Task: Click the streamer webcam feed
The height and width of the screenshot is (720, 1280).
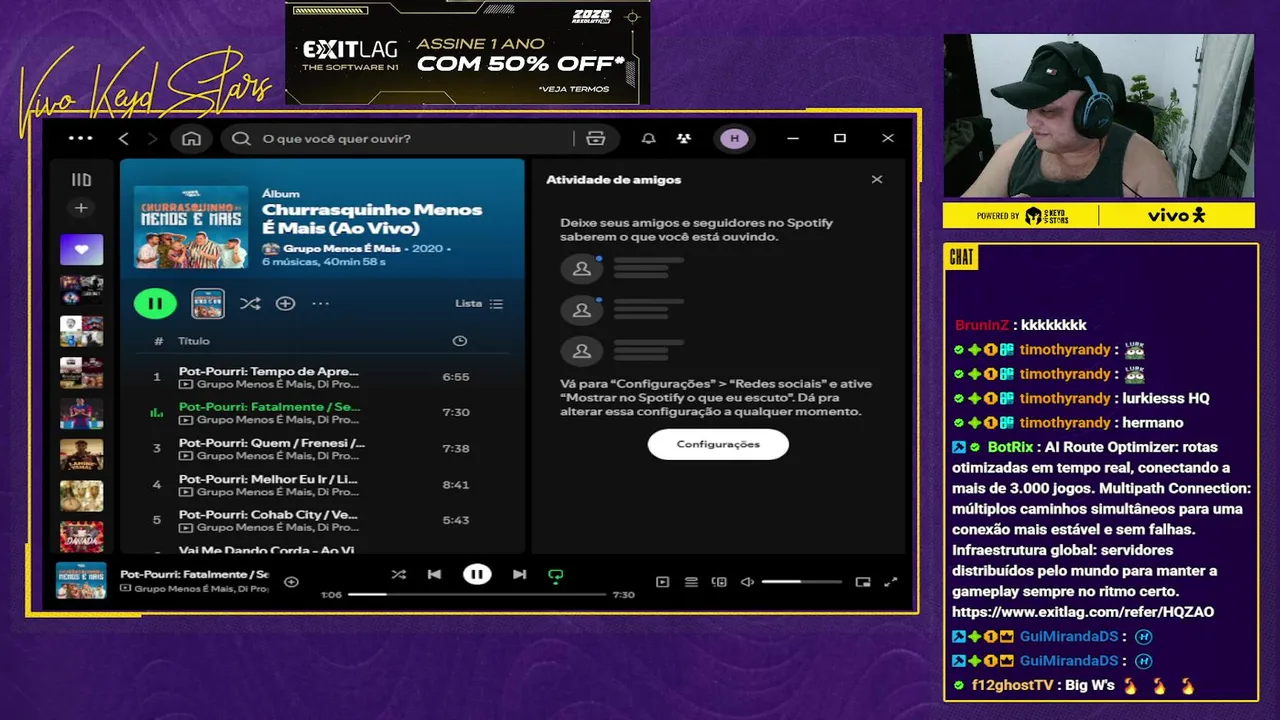Action: [x=1098, y=116]
